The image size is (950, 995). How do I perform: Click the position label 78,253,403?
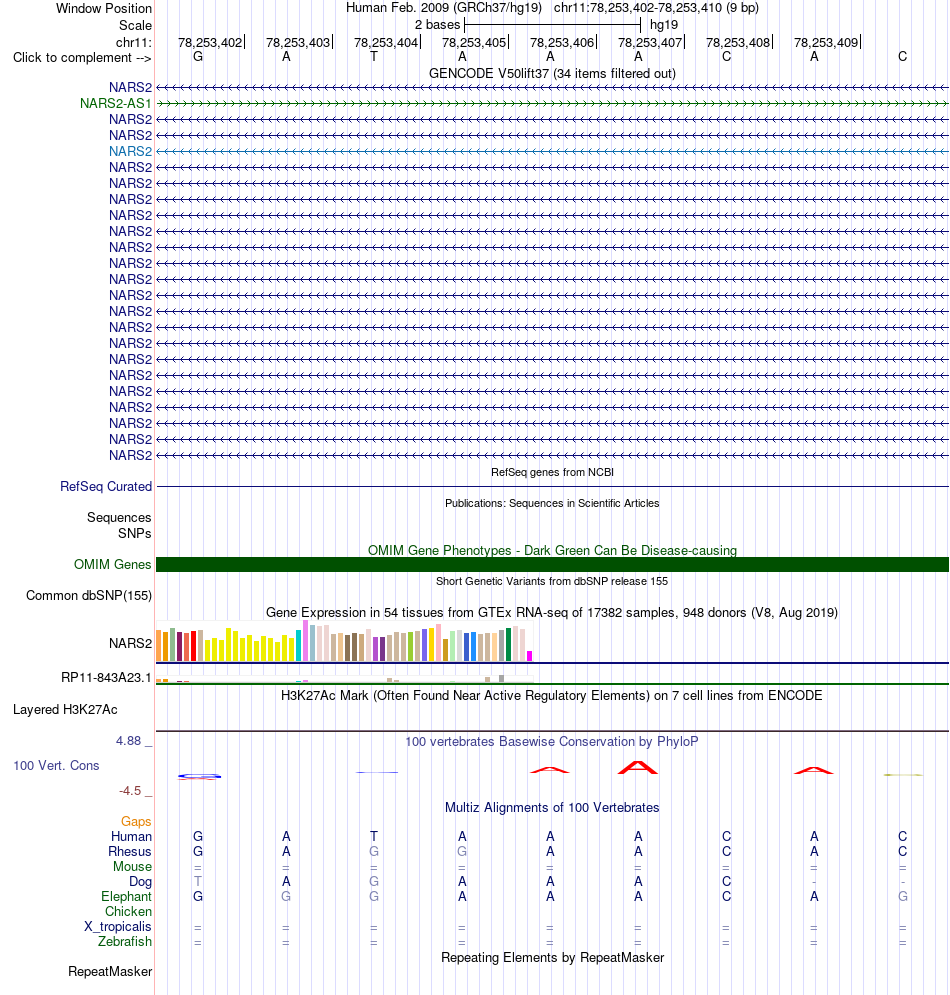298,43
